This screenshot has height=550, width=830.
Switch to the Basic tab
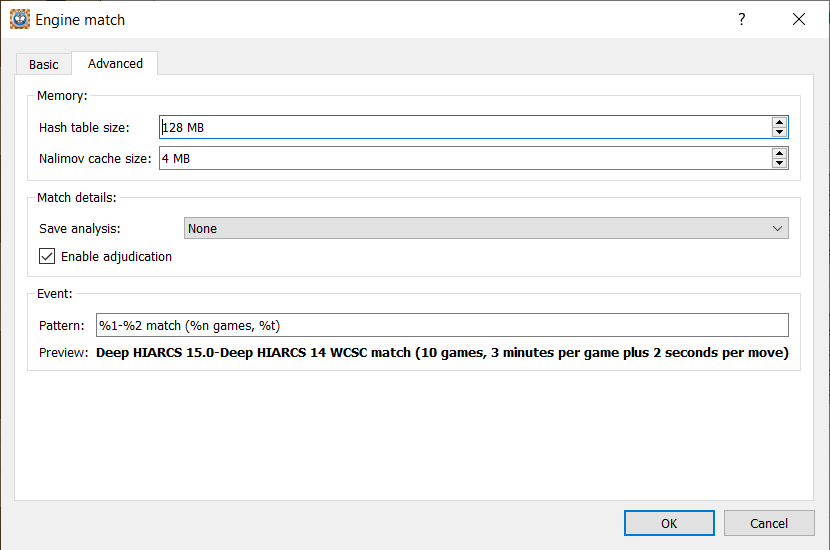click(44, 64)
